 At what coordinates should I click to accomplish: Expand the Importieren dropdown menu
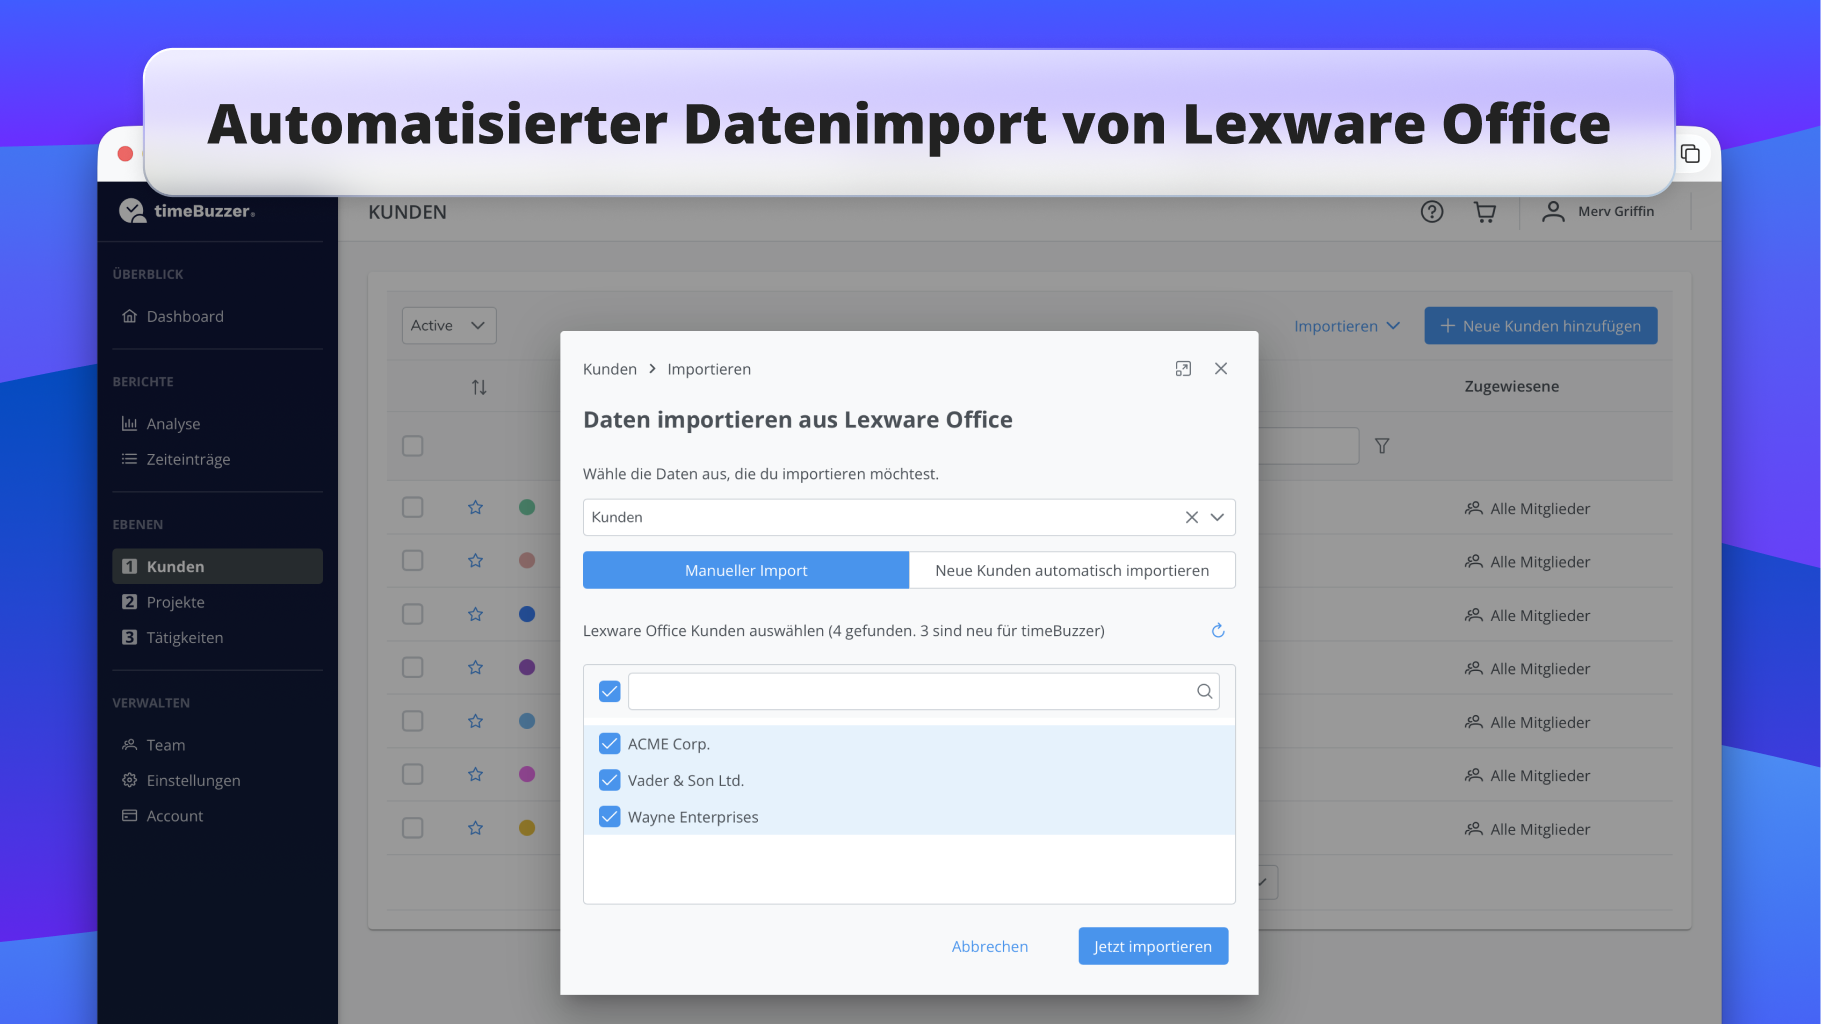1346,326
